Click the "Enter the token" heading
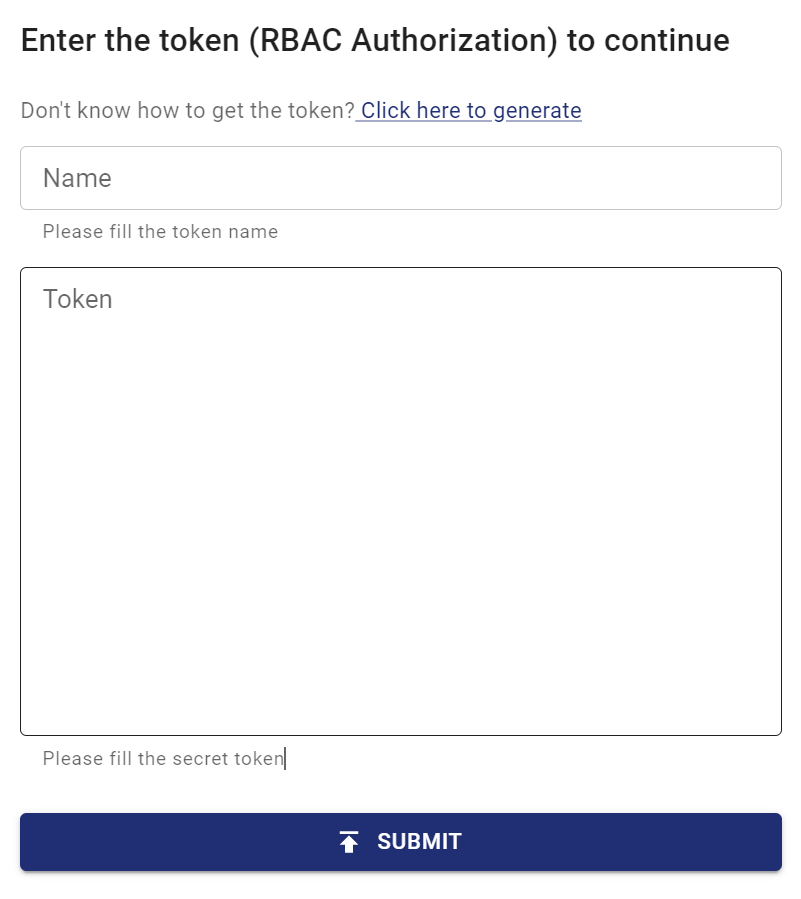Screen dimensions: 801x899 click(375, 41)
